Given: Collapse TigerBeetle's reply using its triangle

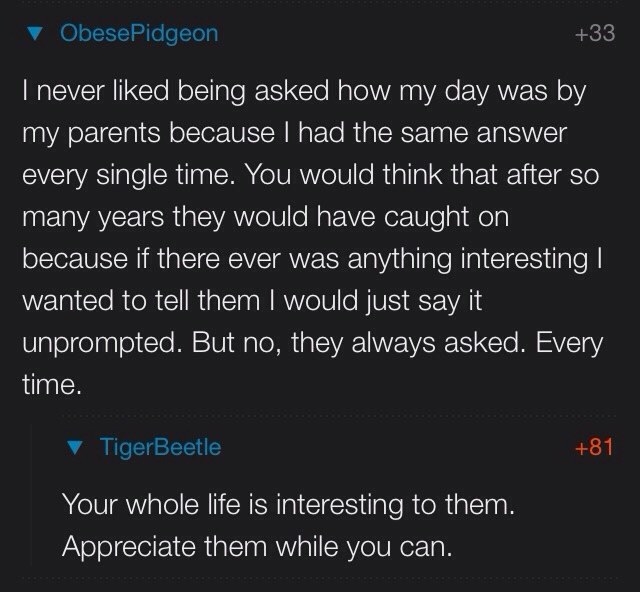Looking at the screenshot, I should click(74, 448).
